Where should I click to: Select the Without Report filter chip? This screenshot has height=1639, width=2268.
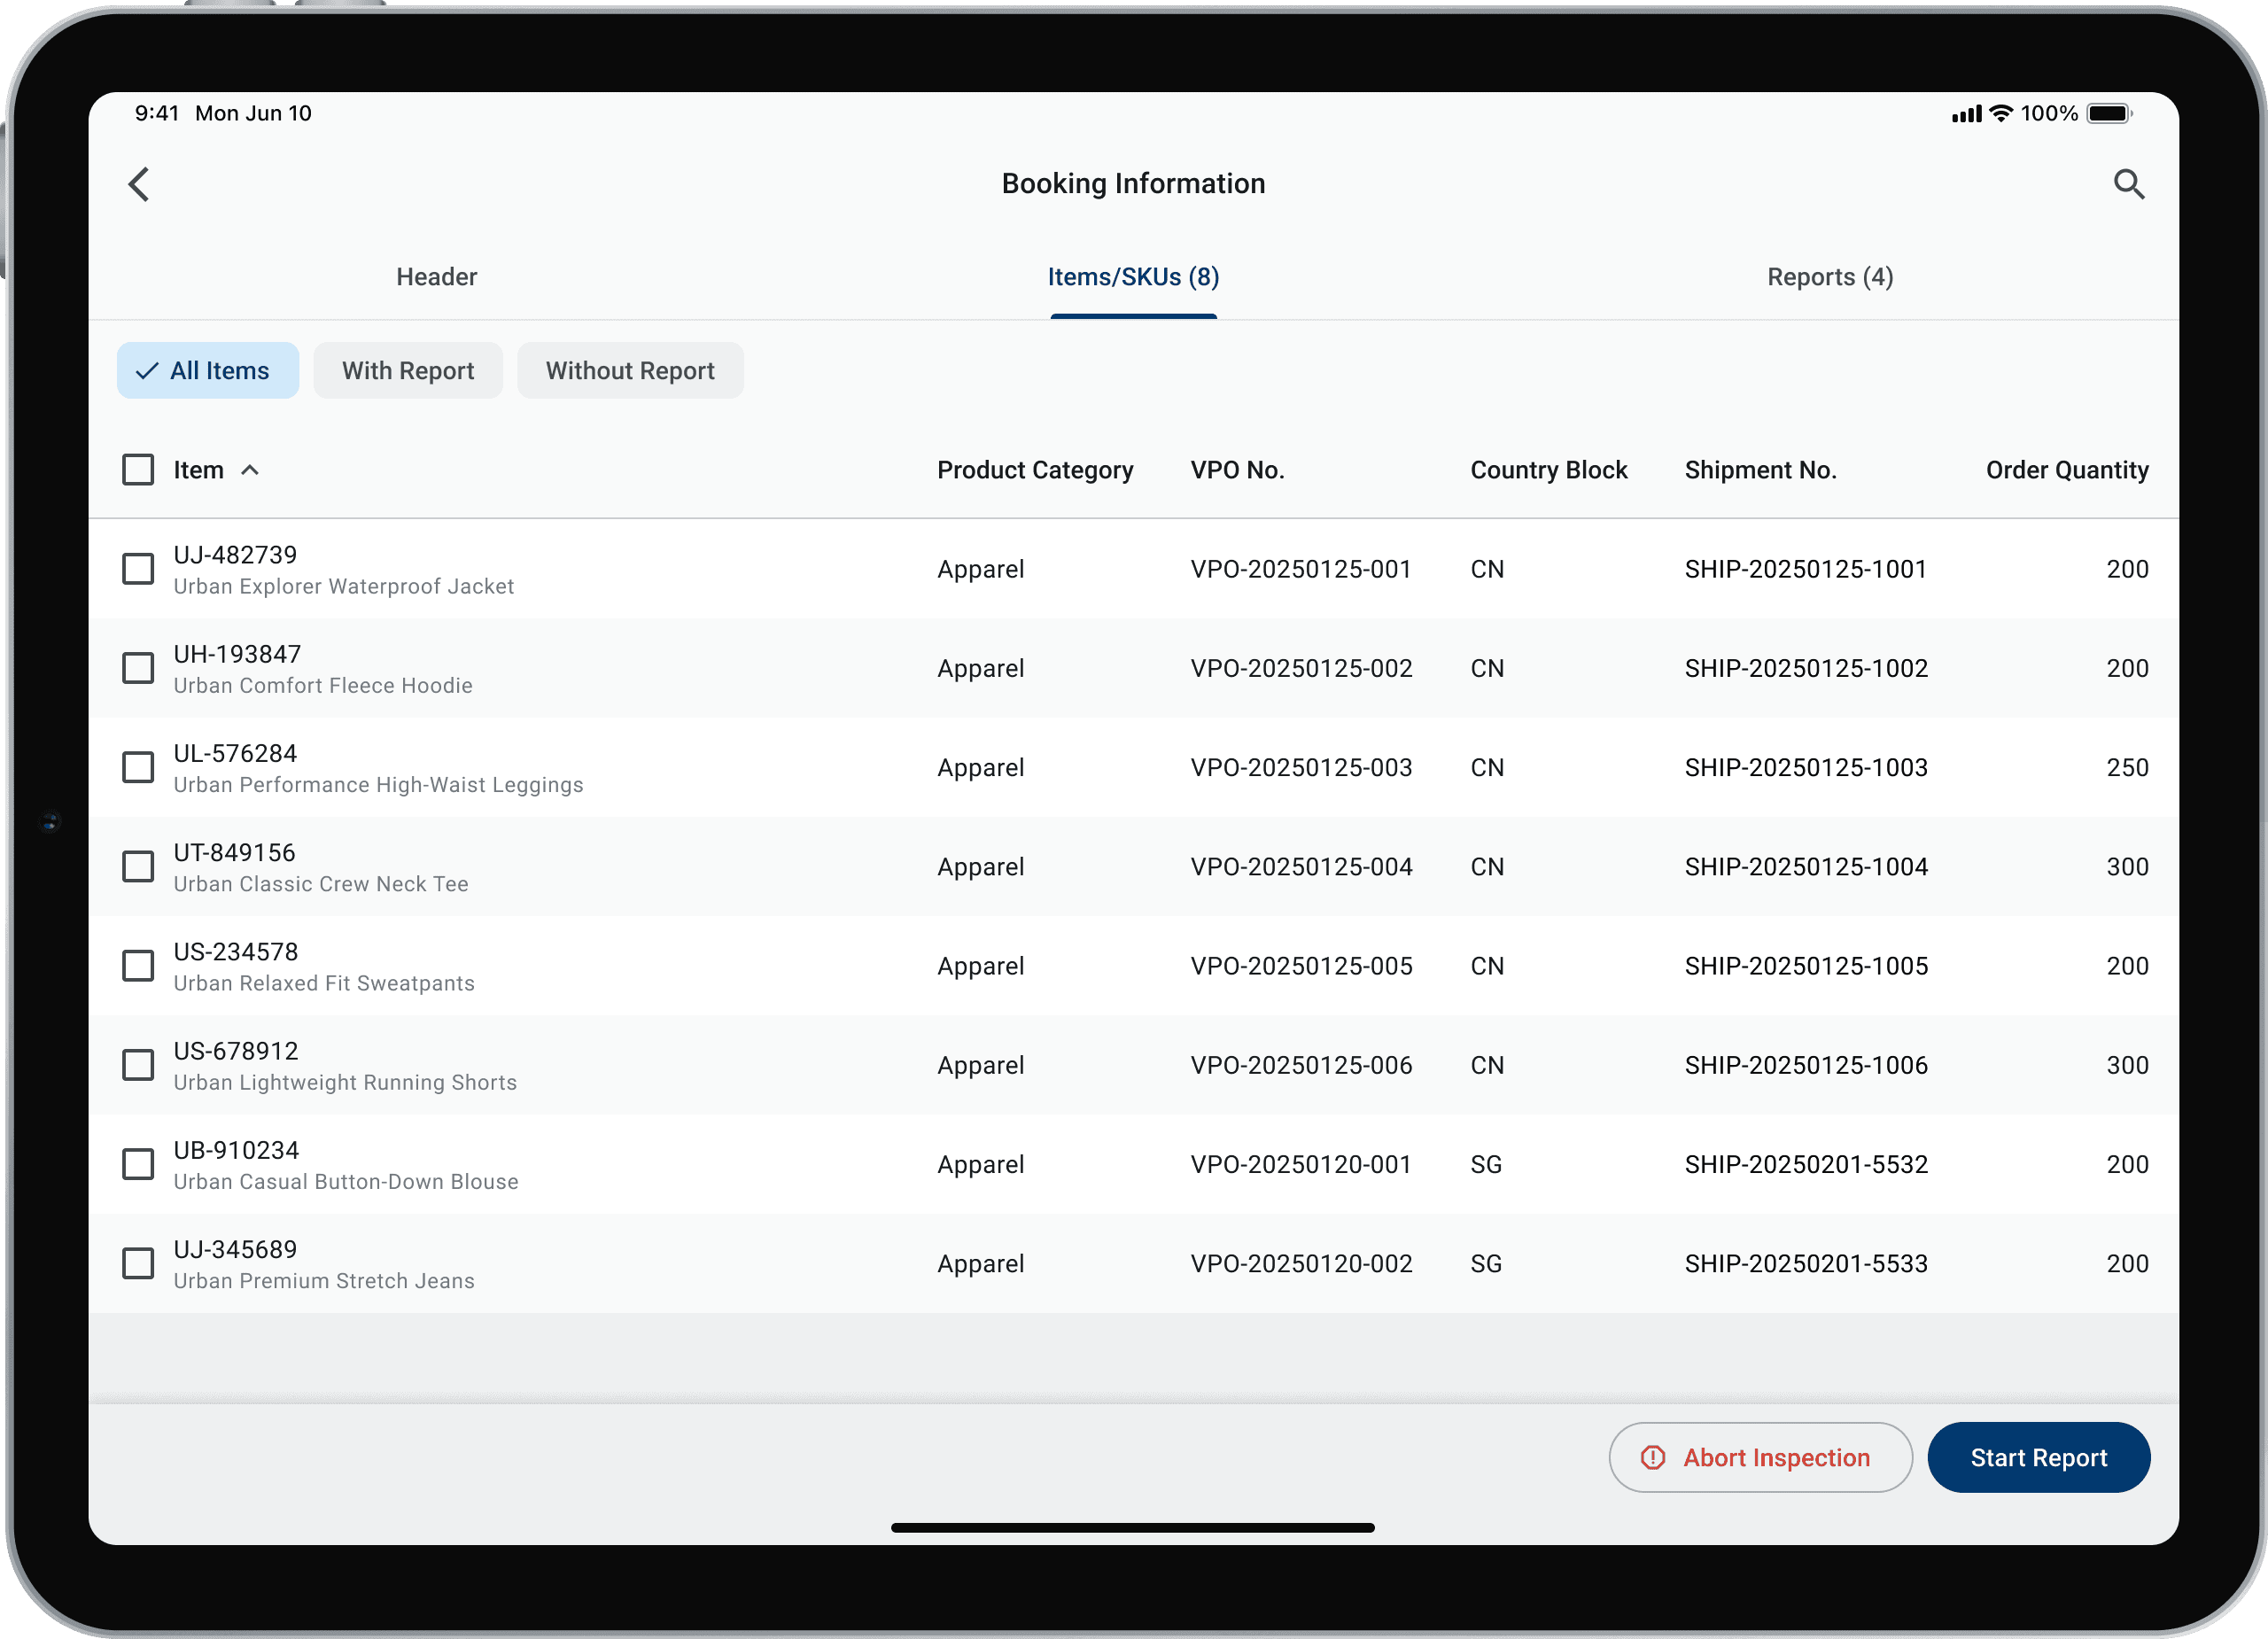pos(629,371)
